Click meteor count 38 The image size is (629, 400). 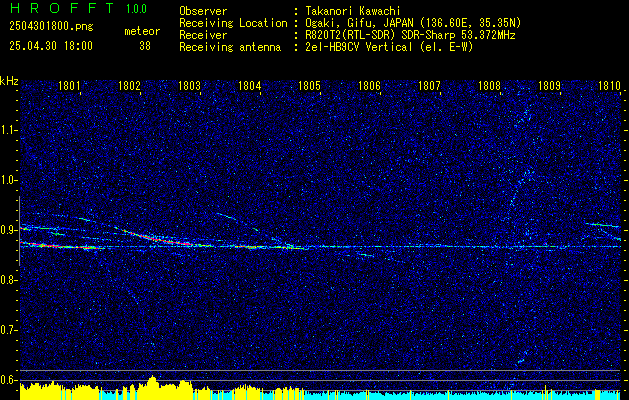[x=145, y=46]
